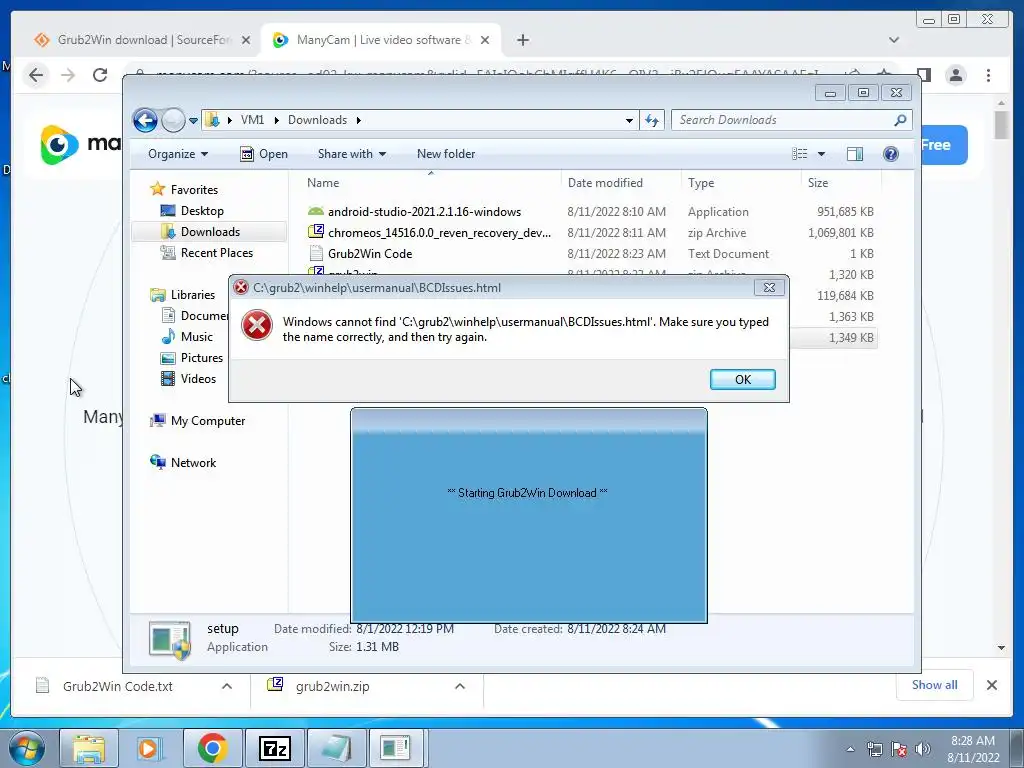Select My Computer in navigation pane

click(208, 421)
